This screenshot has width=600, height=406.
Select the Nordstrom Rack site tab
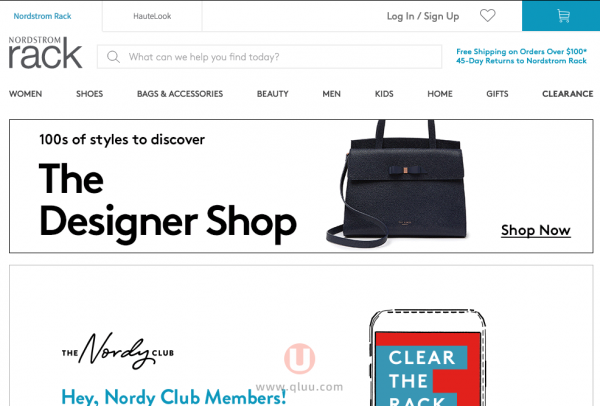click(42, 16)
